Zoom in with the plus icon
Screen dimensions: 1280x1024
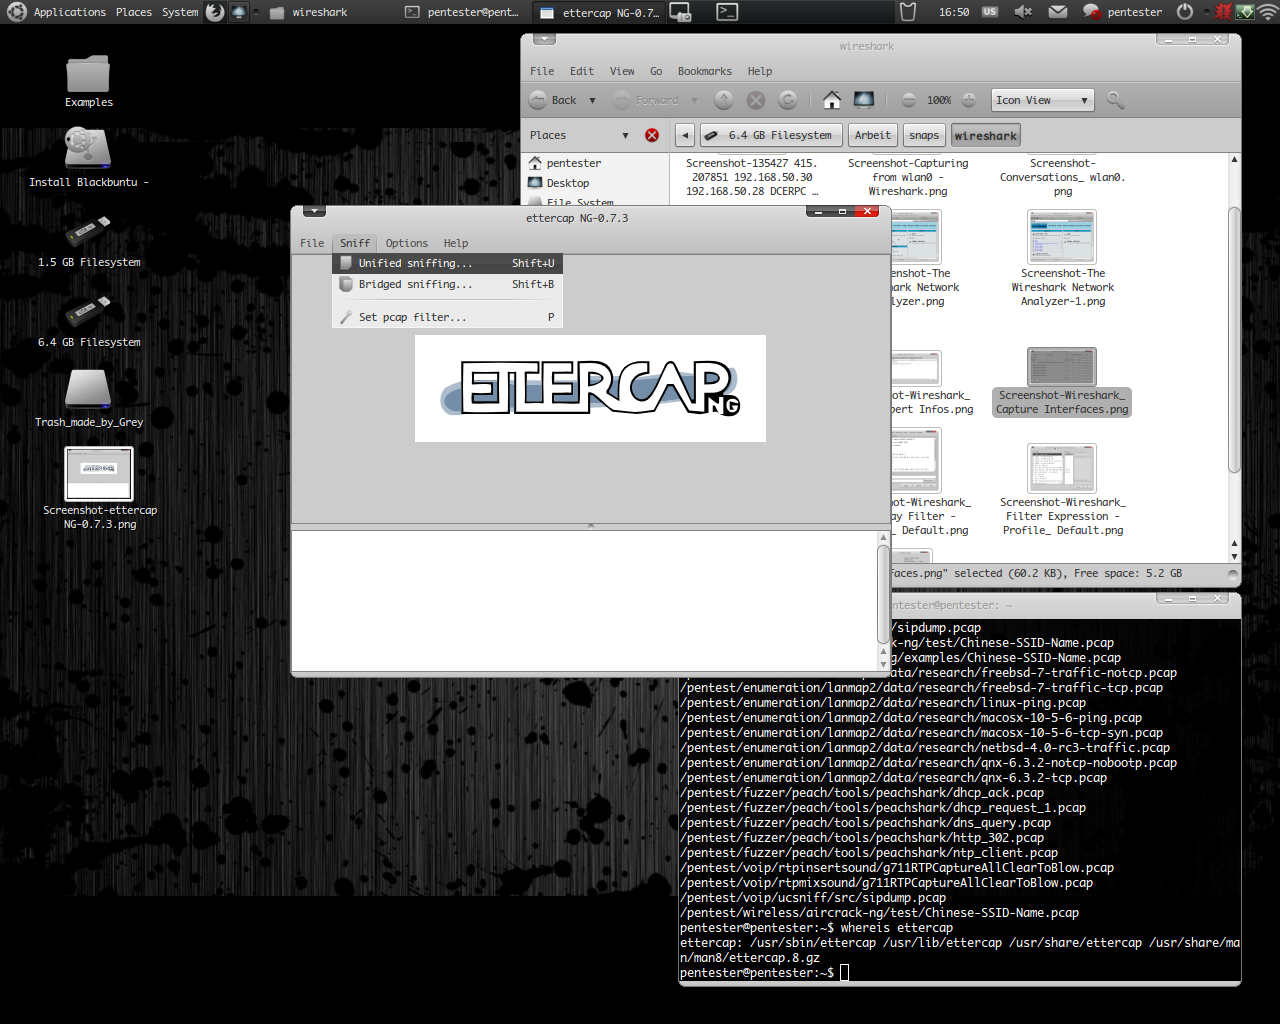pos(968,100)
